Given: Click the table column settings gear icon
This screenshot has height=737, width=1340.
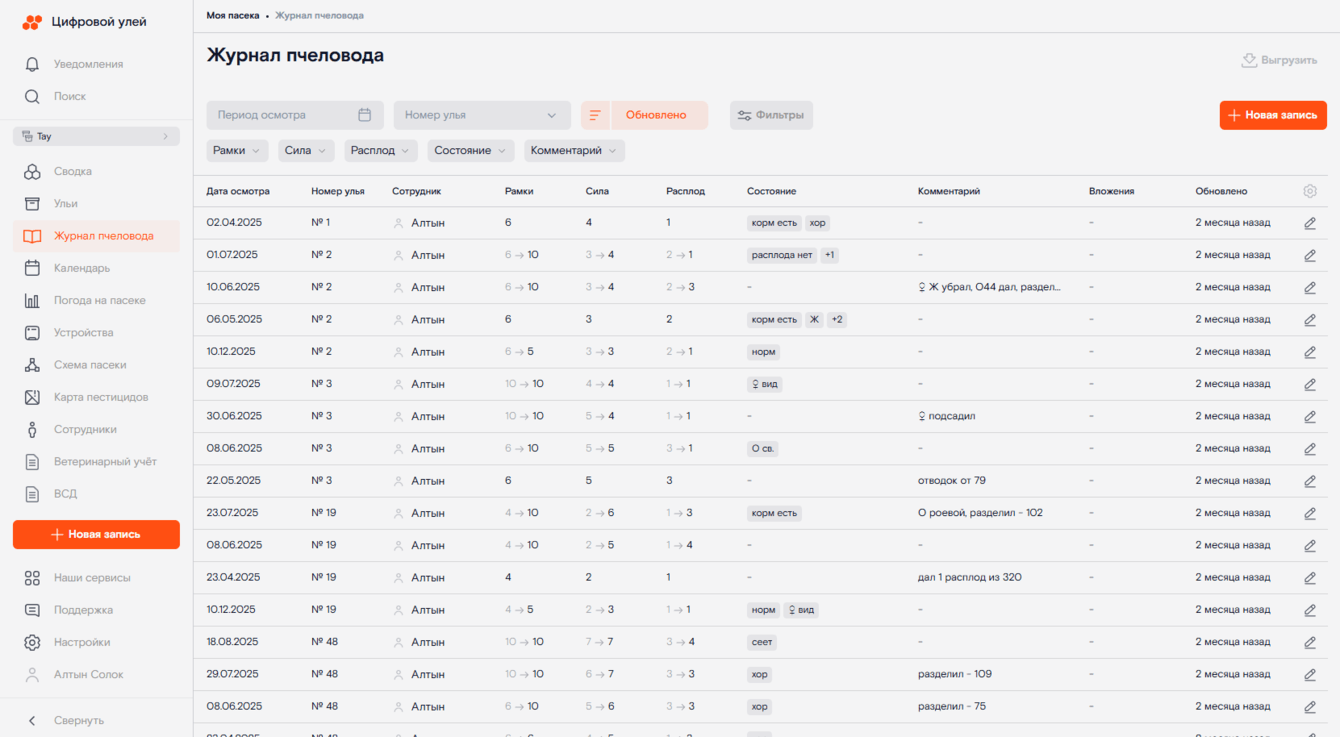Looking at the screenshot, I should [x=1310, y=191].
